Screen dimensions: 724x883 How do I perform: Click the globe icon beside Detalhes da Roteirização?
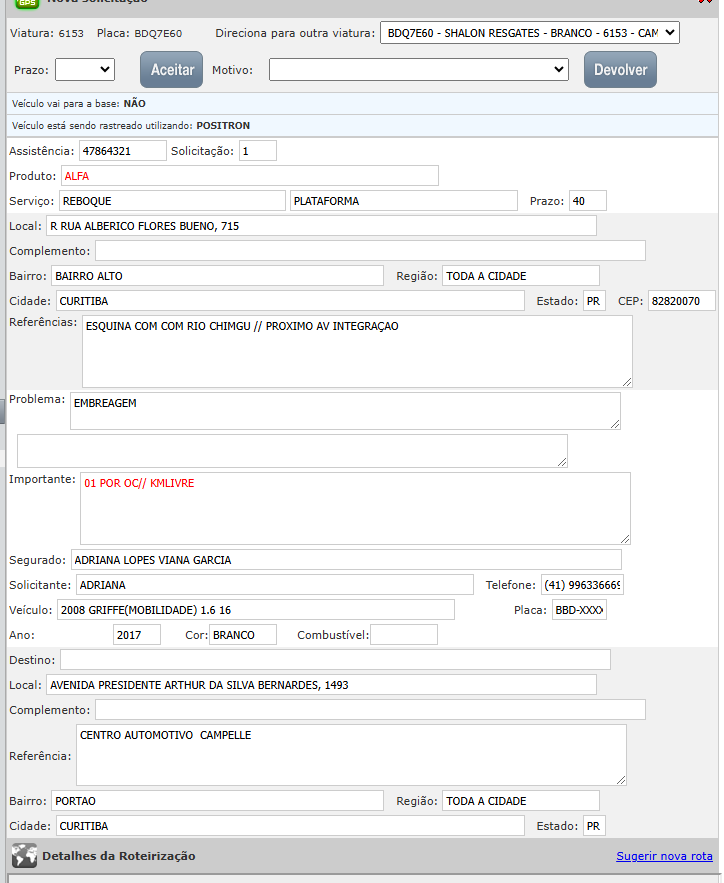click(24, 856)
